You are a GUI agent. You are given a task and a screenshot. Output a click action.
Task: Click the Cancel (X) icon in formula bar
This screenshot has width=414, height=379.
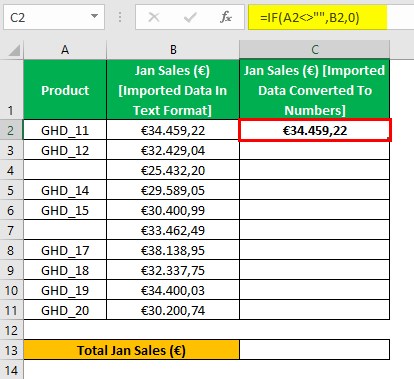(x=154, y=17)
